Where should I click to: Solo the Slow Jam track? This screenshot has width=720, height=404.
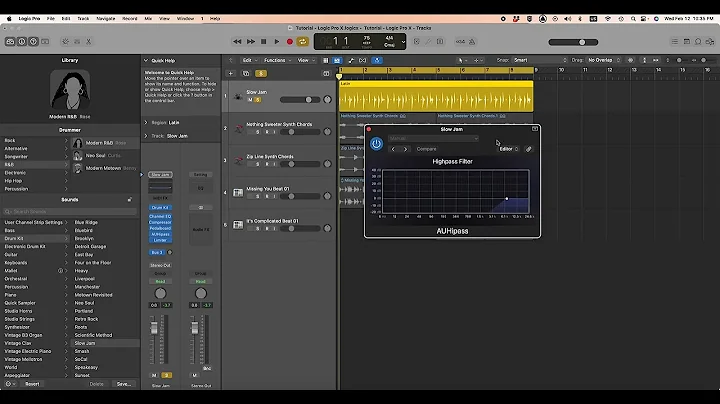pos(258,100)
